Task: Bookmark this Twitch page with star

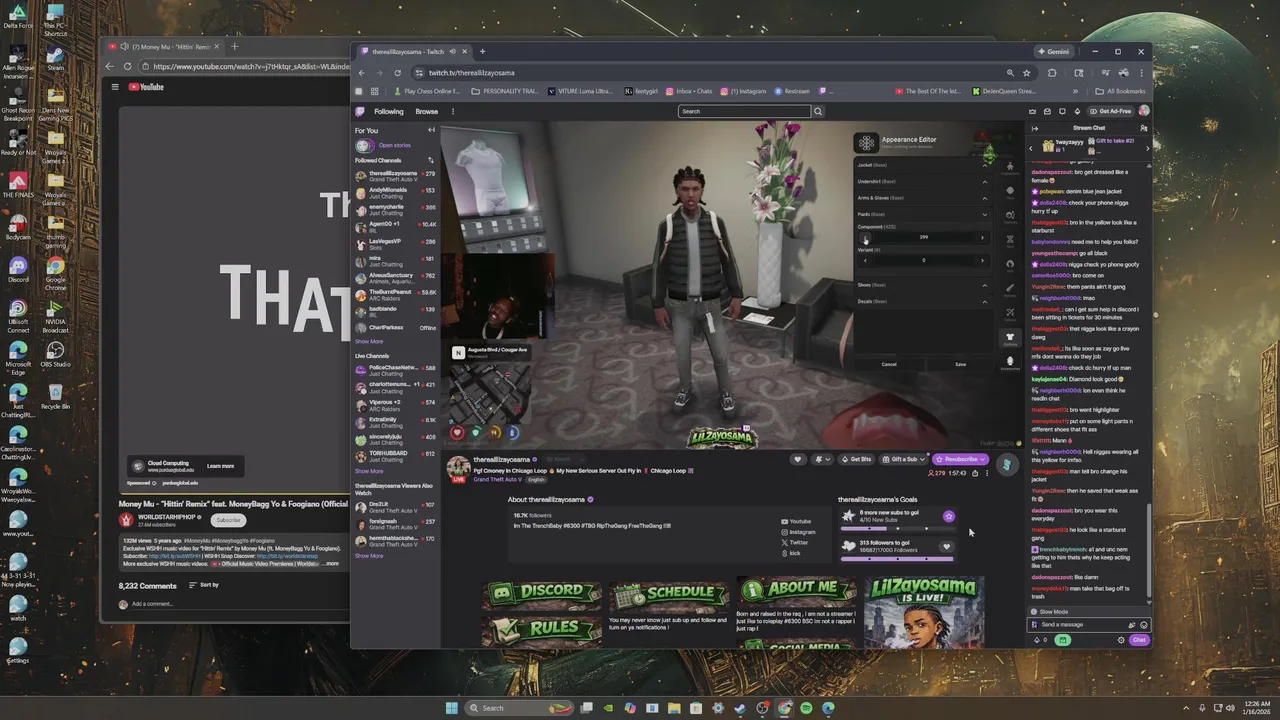Action: tap(1026, 72)
